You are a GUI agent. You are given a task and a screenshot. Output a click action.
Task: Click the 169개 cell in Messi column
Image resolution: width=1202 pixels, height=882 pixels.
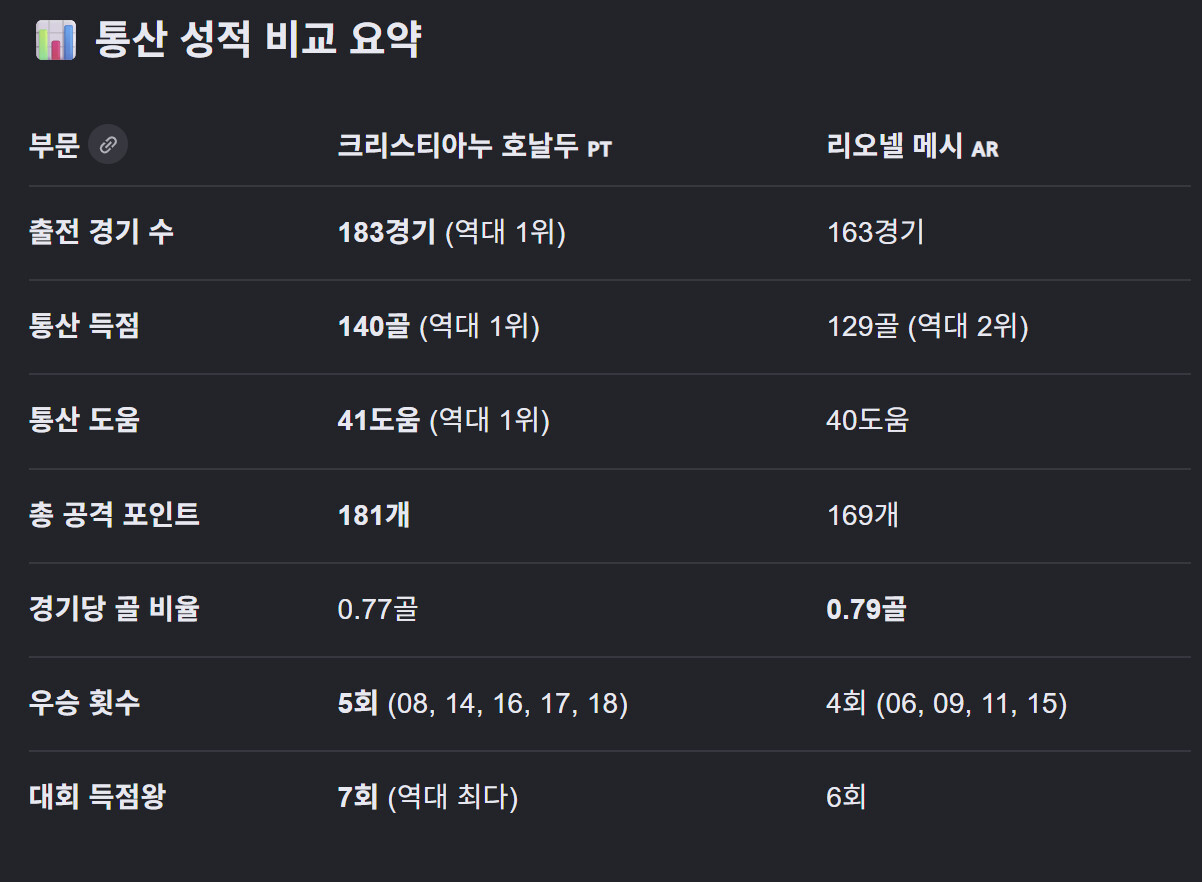tap(863, 515)
